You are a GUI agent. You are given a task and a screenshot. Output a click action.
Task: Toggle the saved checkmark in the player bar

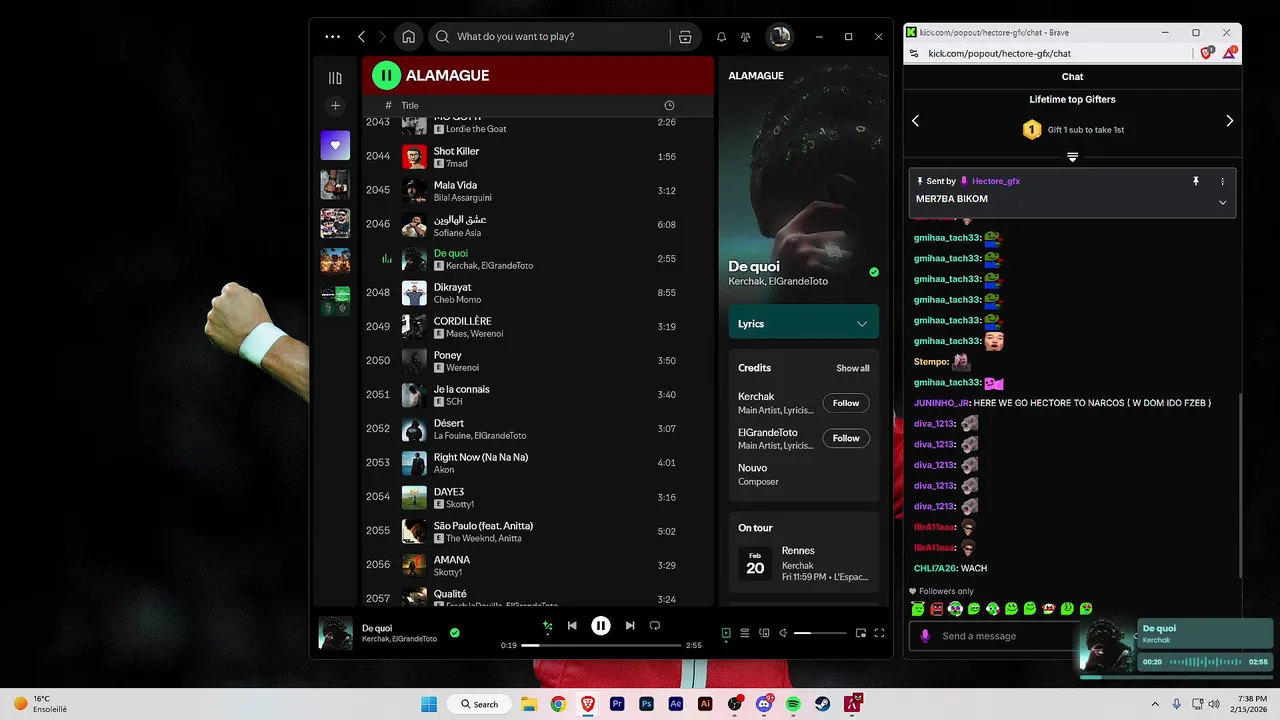click(455, 633)
